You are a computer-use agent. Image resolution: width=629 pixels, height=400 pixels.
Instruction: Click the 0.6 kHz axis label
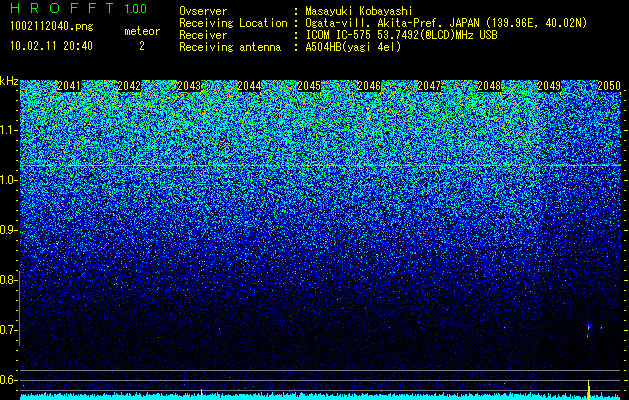click(8, 380)
